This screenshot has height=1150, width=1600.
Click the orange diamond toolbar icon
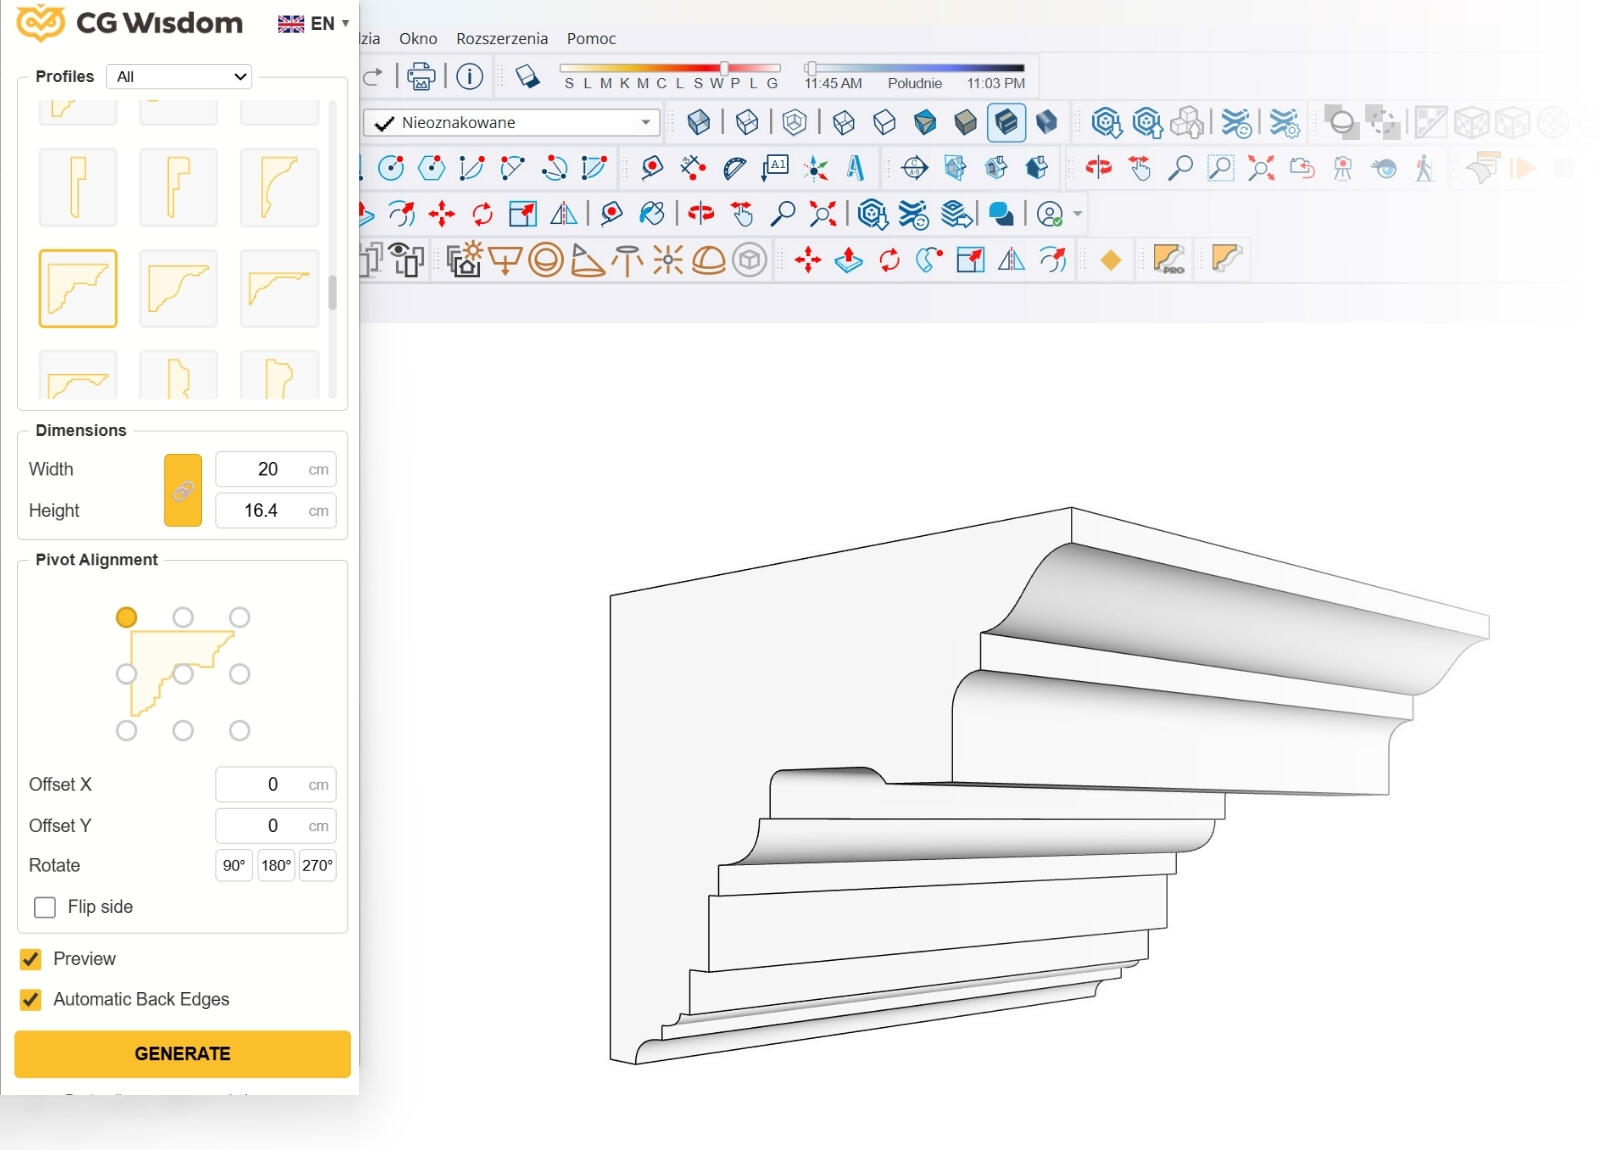(x=1110, y=260)
